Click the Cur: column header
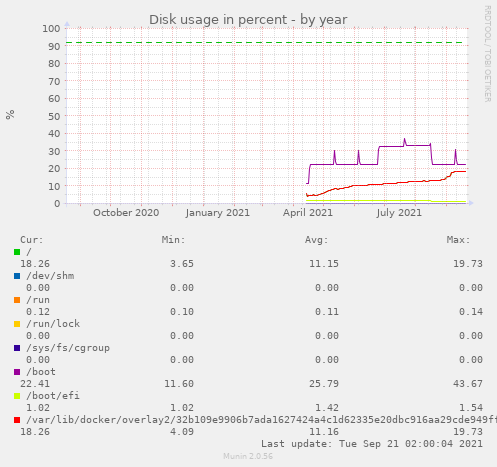 point(32,240)
